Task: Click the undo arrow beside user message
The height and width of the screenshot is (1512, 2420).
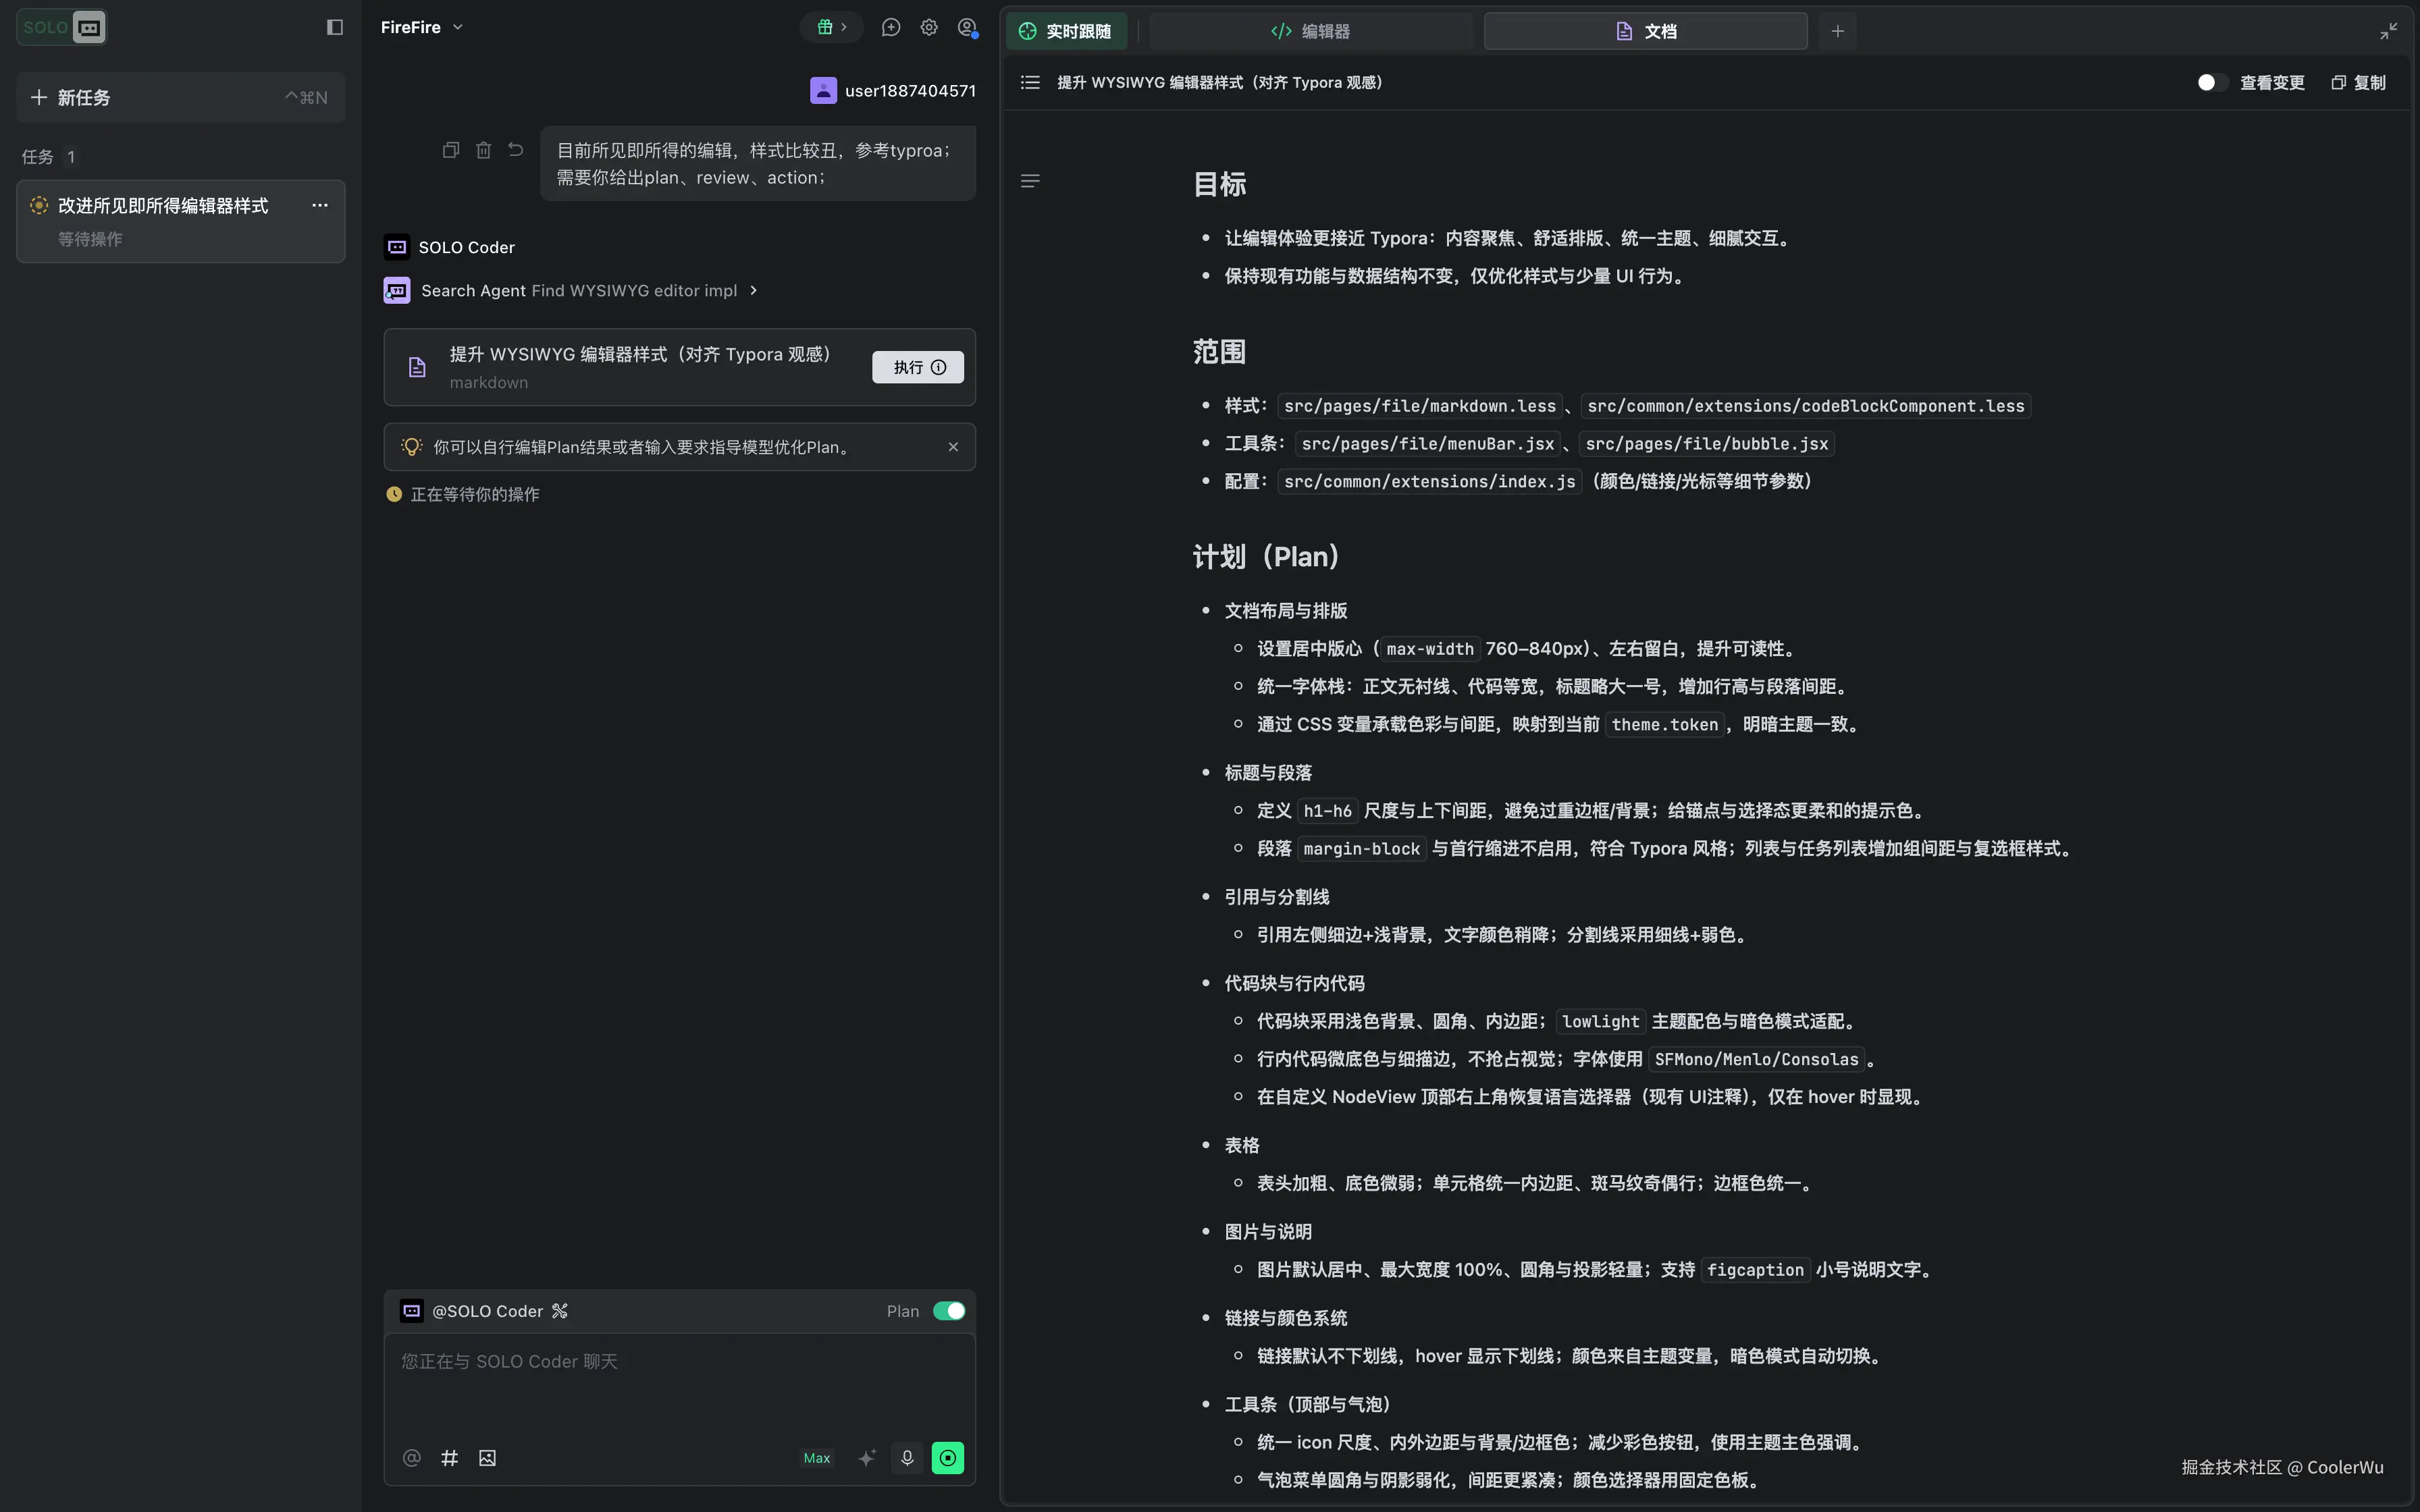Action: tap(516, 150)
